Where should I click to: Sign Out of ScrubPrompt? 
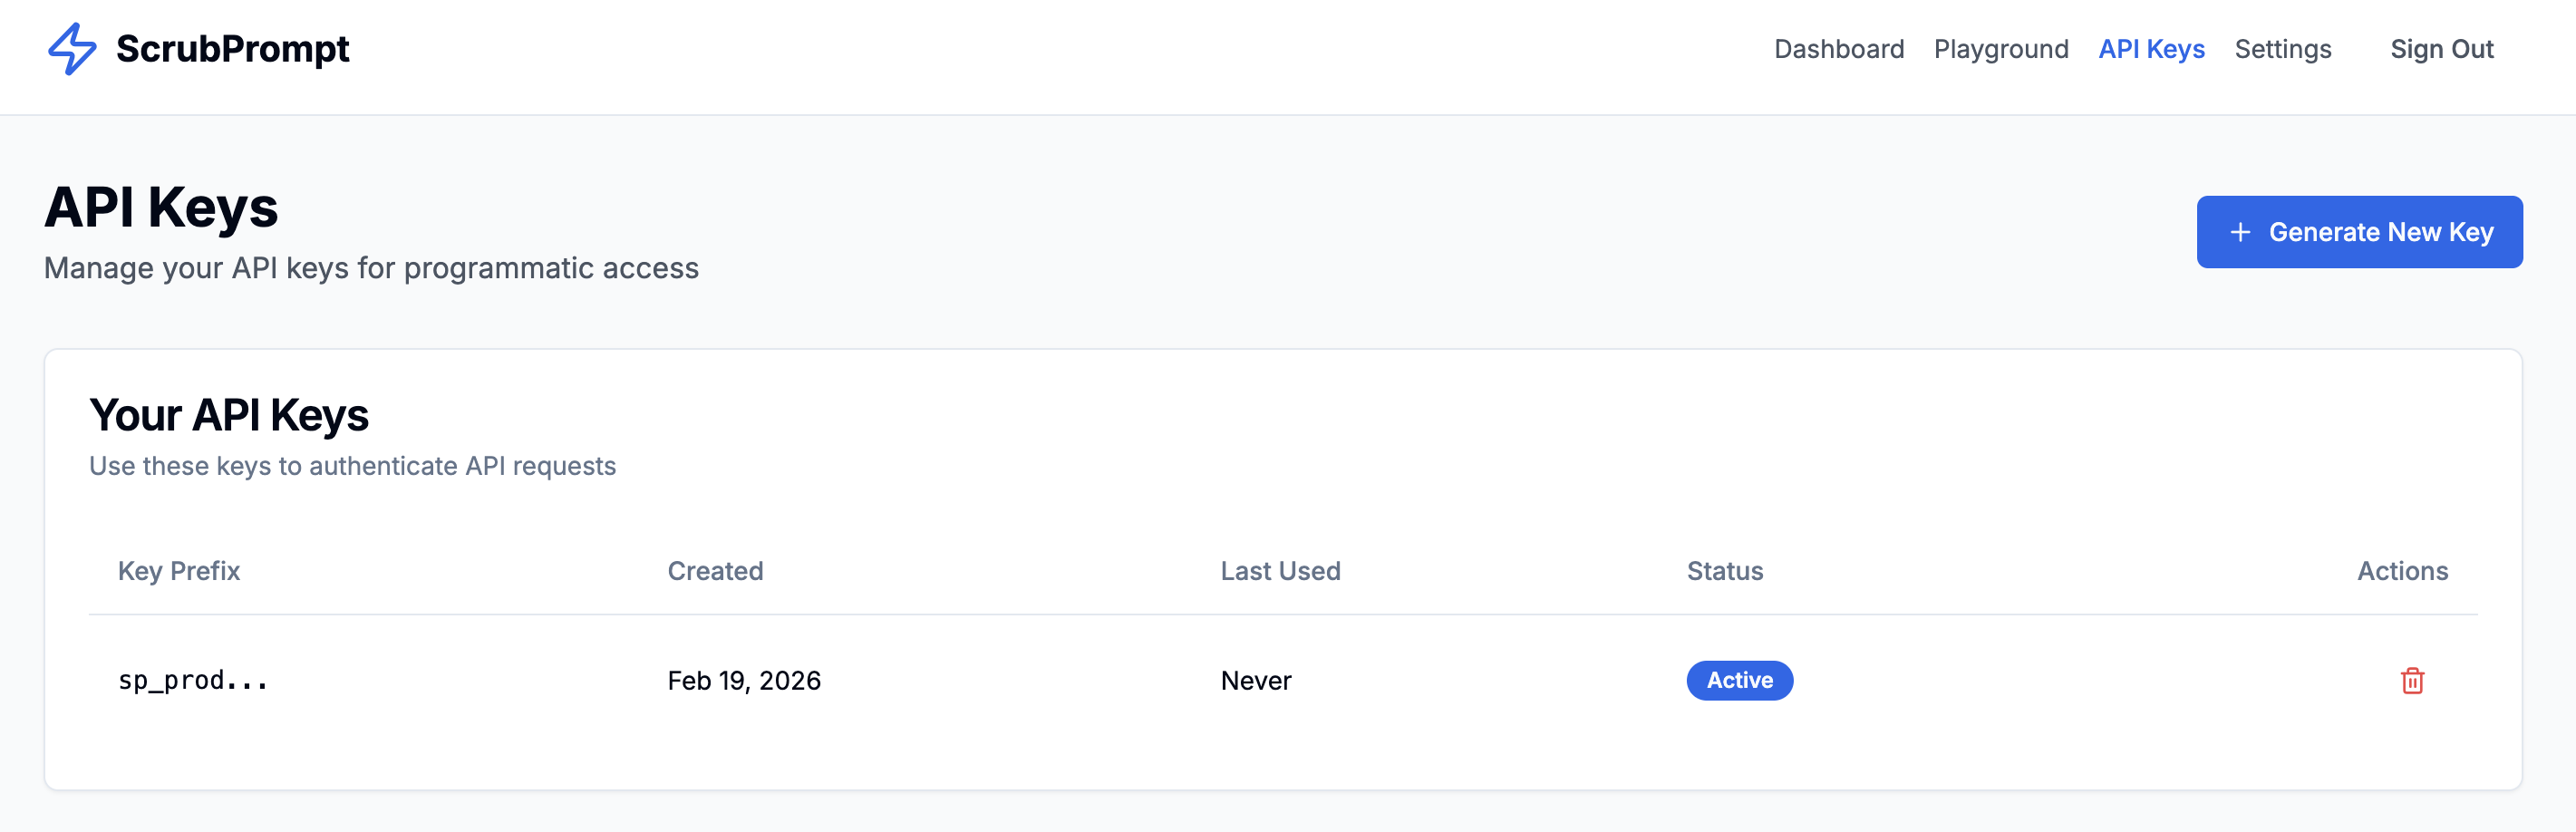click(2443, 49)
